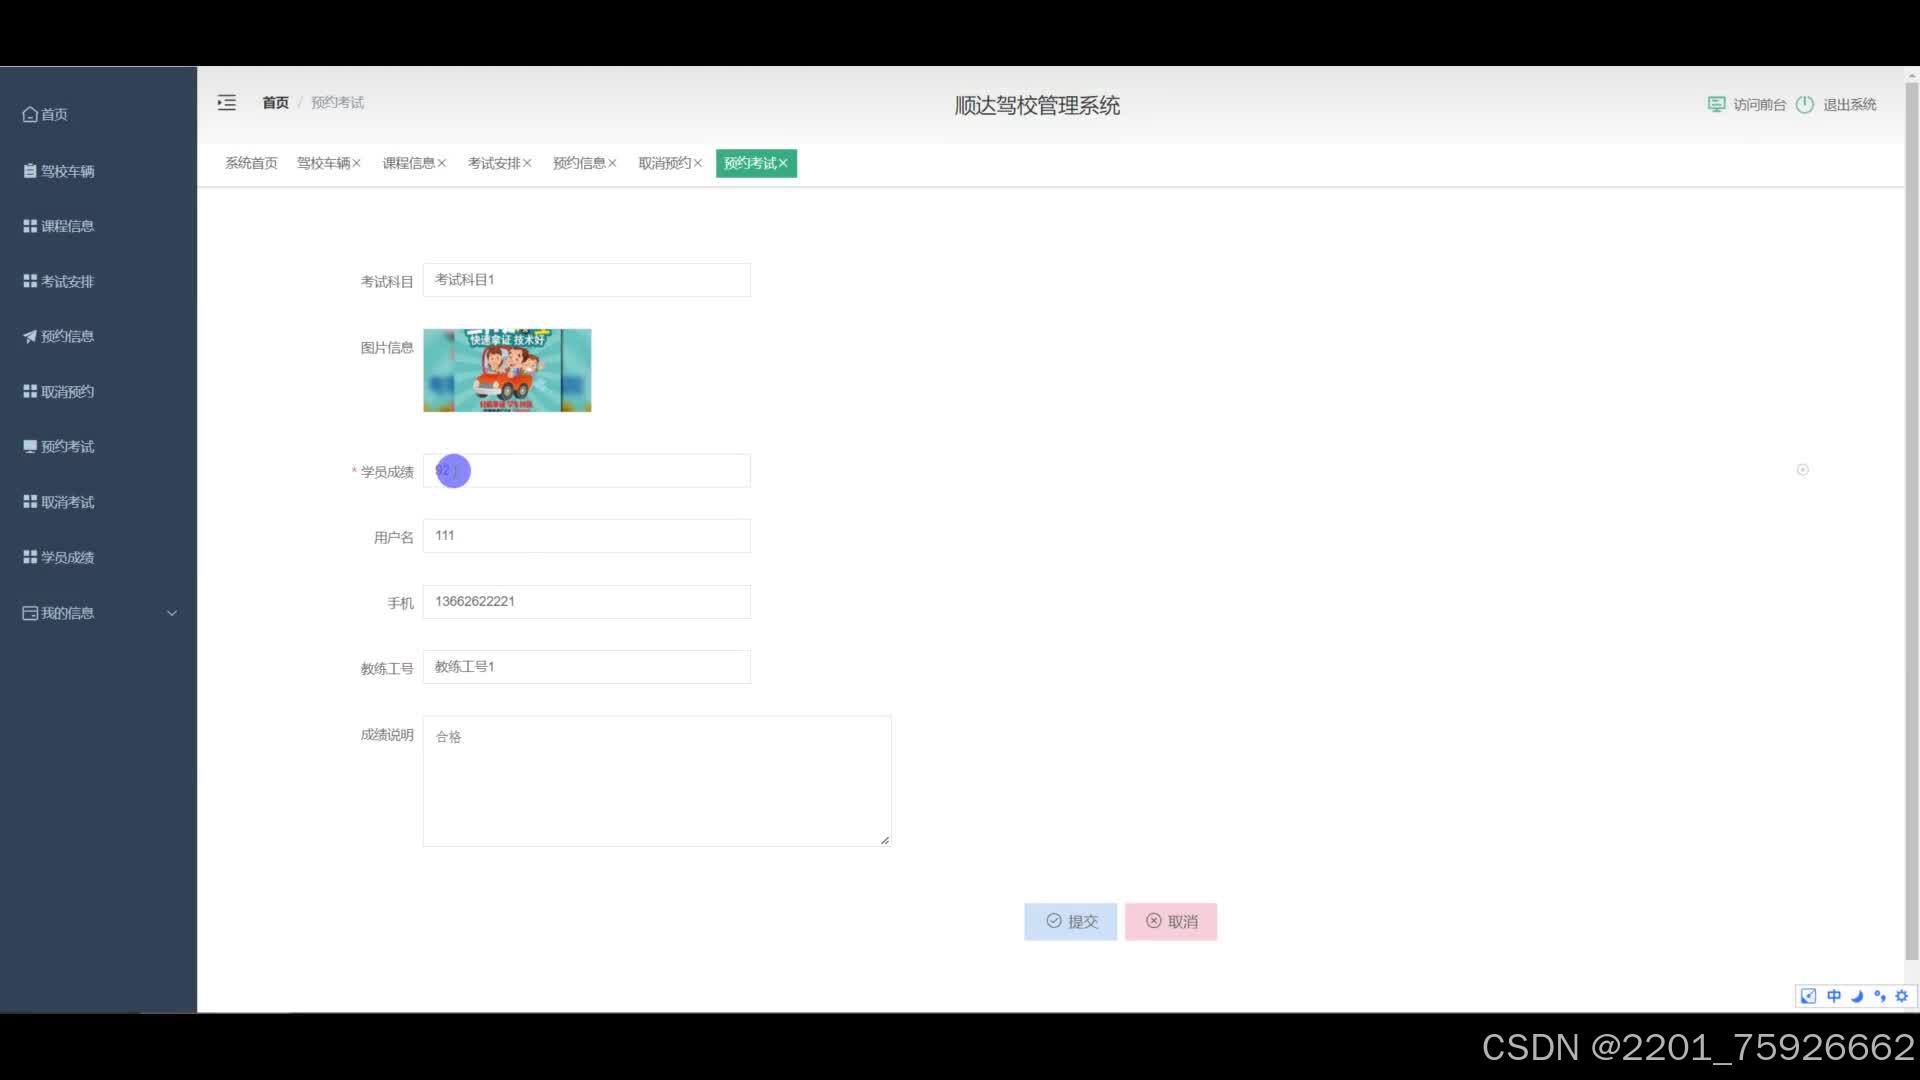Switch to the 系统首页 tab
Viewport: 1920px width, 1080px height.
251,163
